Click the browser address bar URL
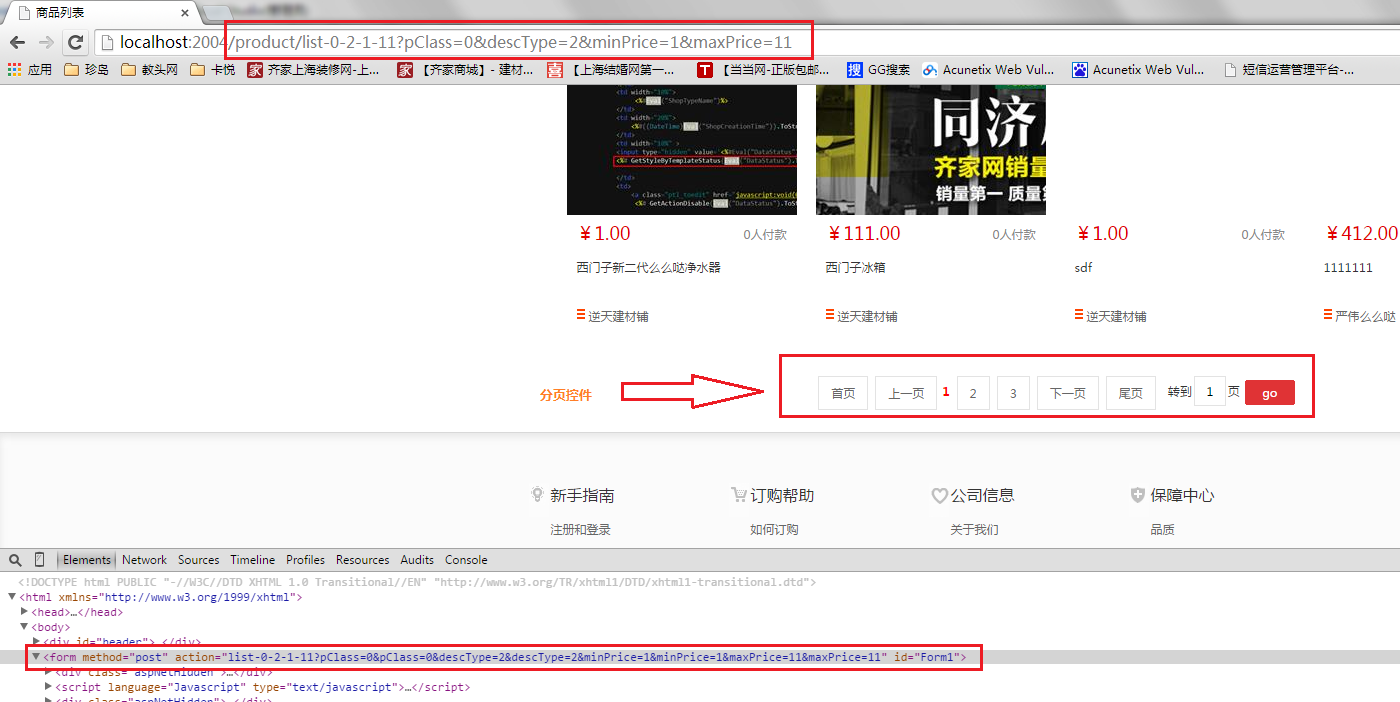Viewport: 1400px width, 702px height. (x=455, y=42)
